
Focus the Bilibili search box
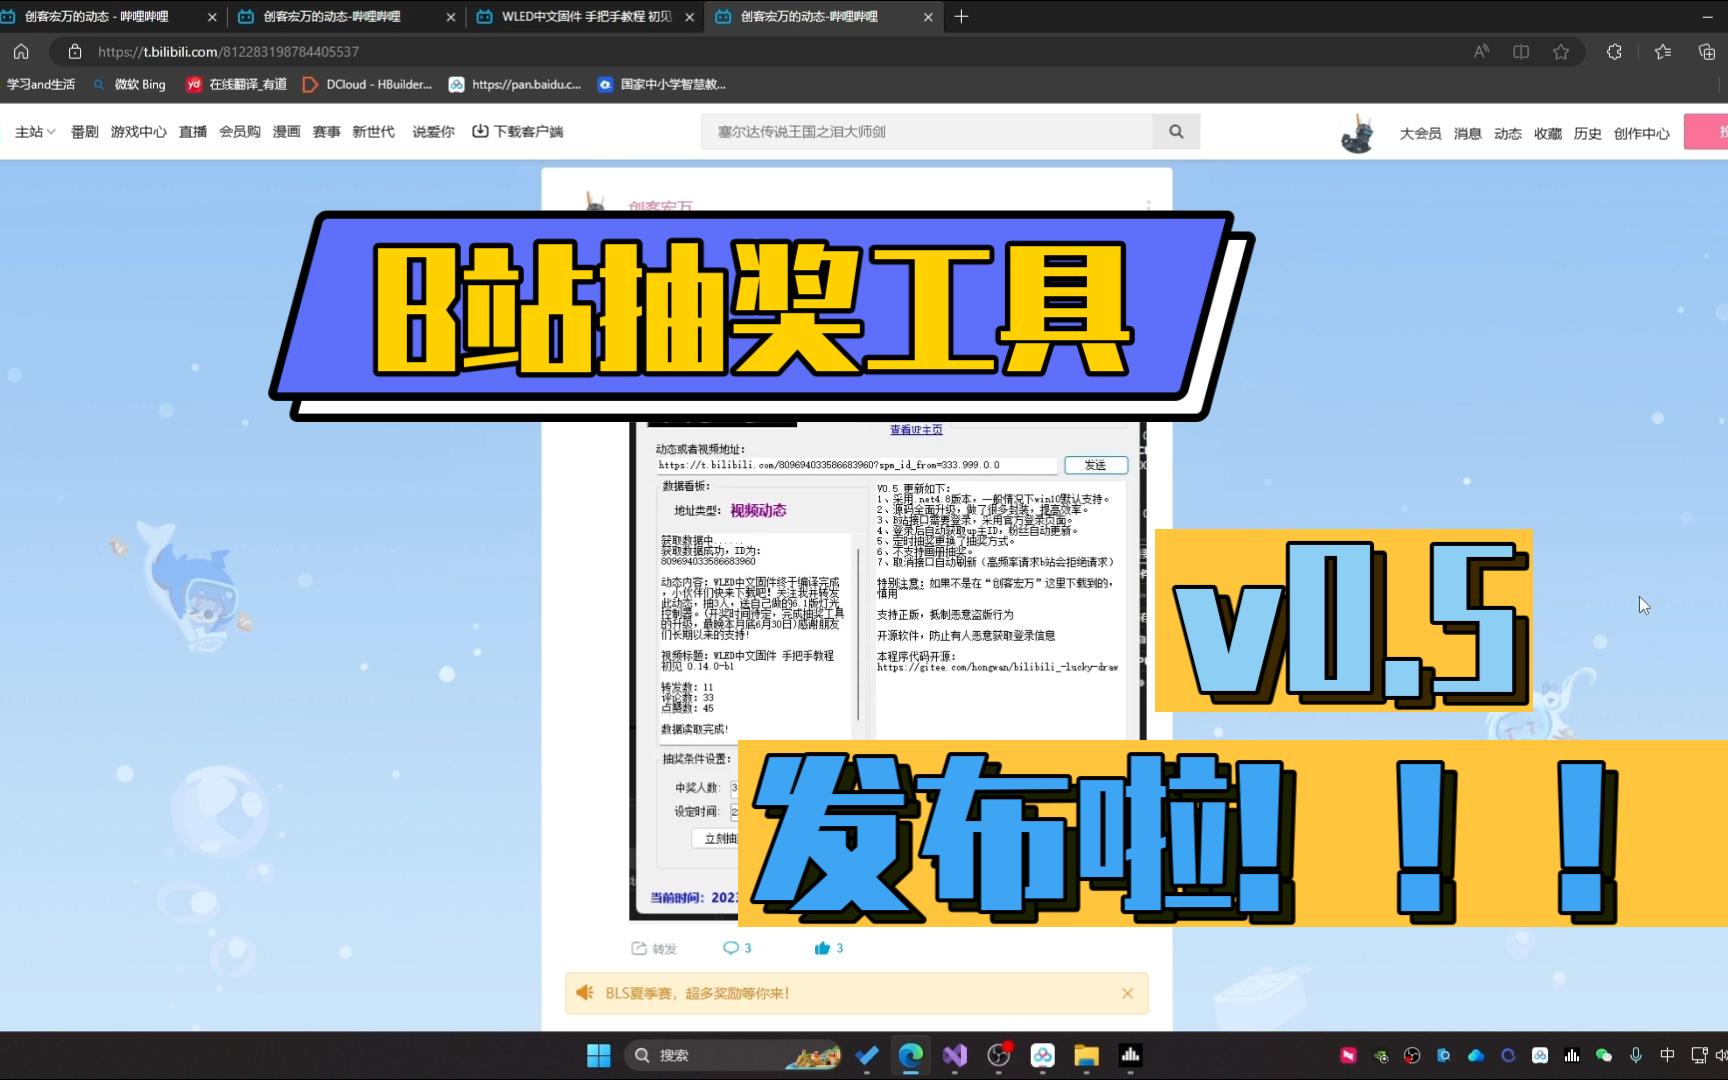[x=927, y=131]
